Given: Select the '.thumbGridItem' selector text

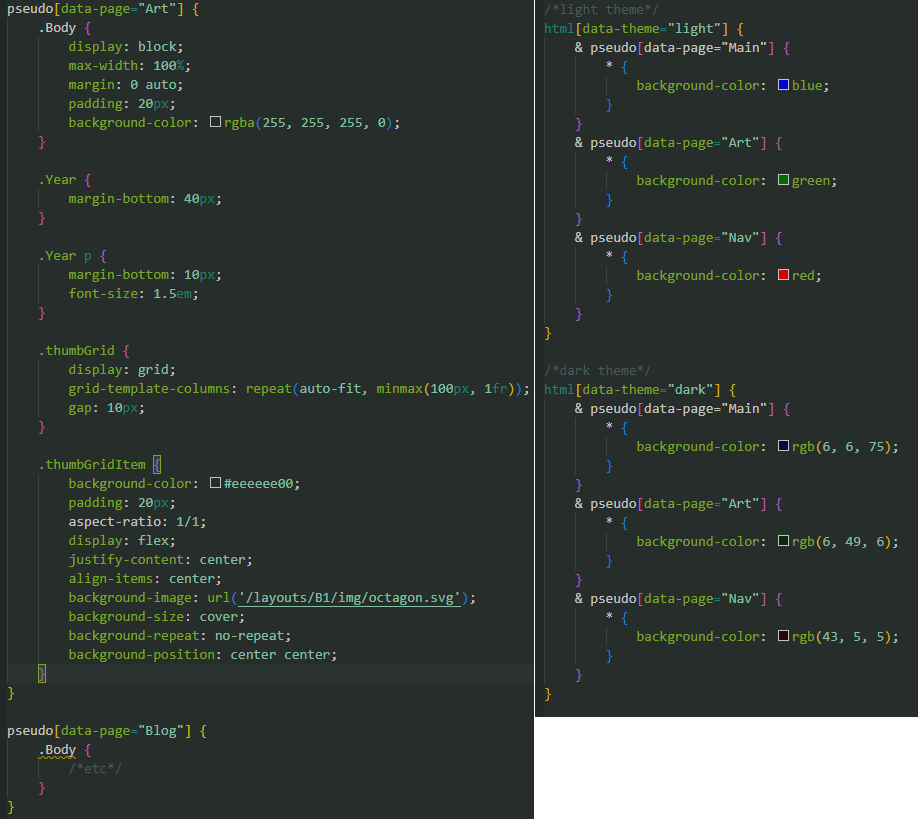Looking at the screenshot, I should 92,465.
